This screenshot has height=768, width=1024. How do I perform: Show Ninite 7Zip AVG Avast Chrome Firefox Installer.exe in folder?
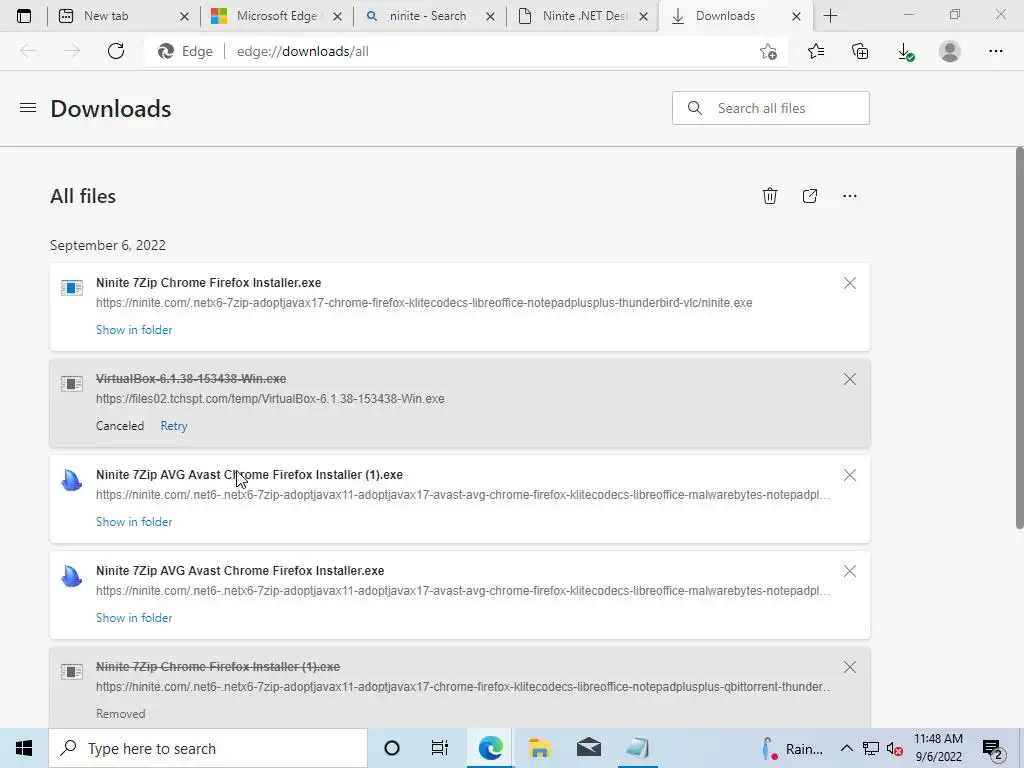point(134,618)
